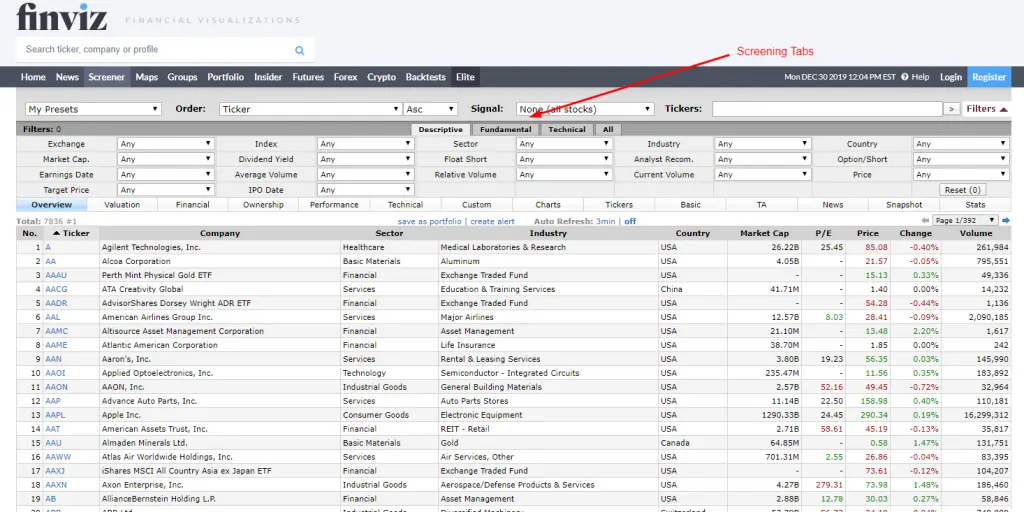The height and width of the screenshot is (512, 1024).
Task: Click the finviz logo
Action: 61,17
